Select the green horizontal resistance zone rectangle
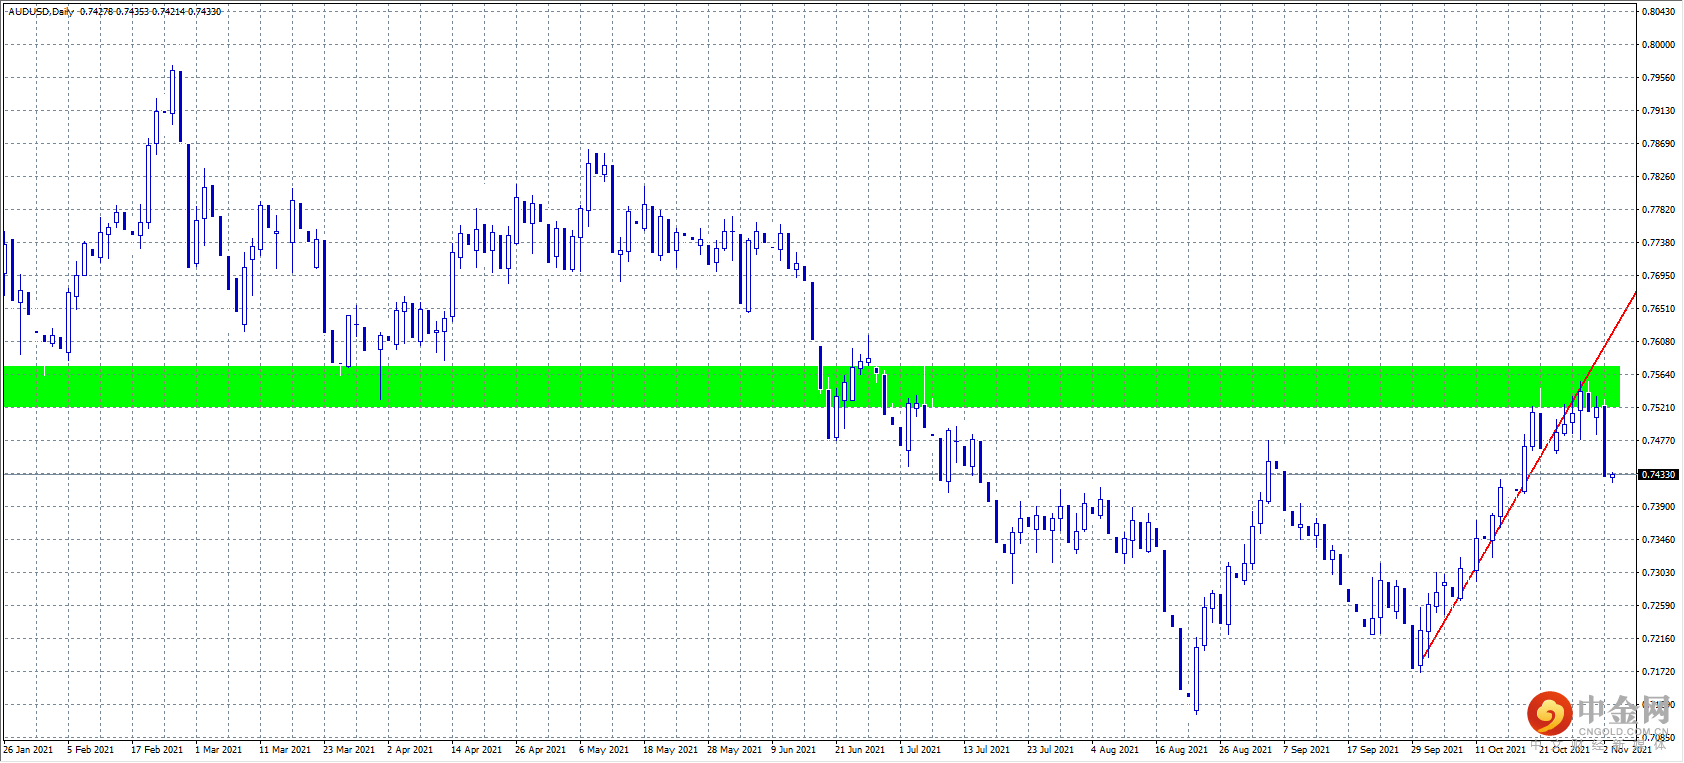1684x763 pixels. (811, 387)
